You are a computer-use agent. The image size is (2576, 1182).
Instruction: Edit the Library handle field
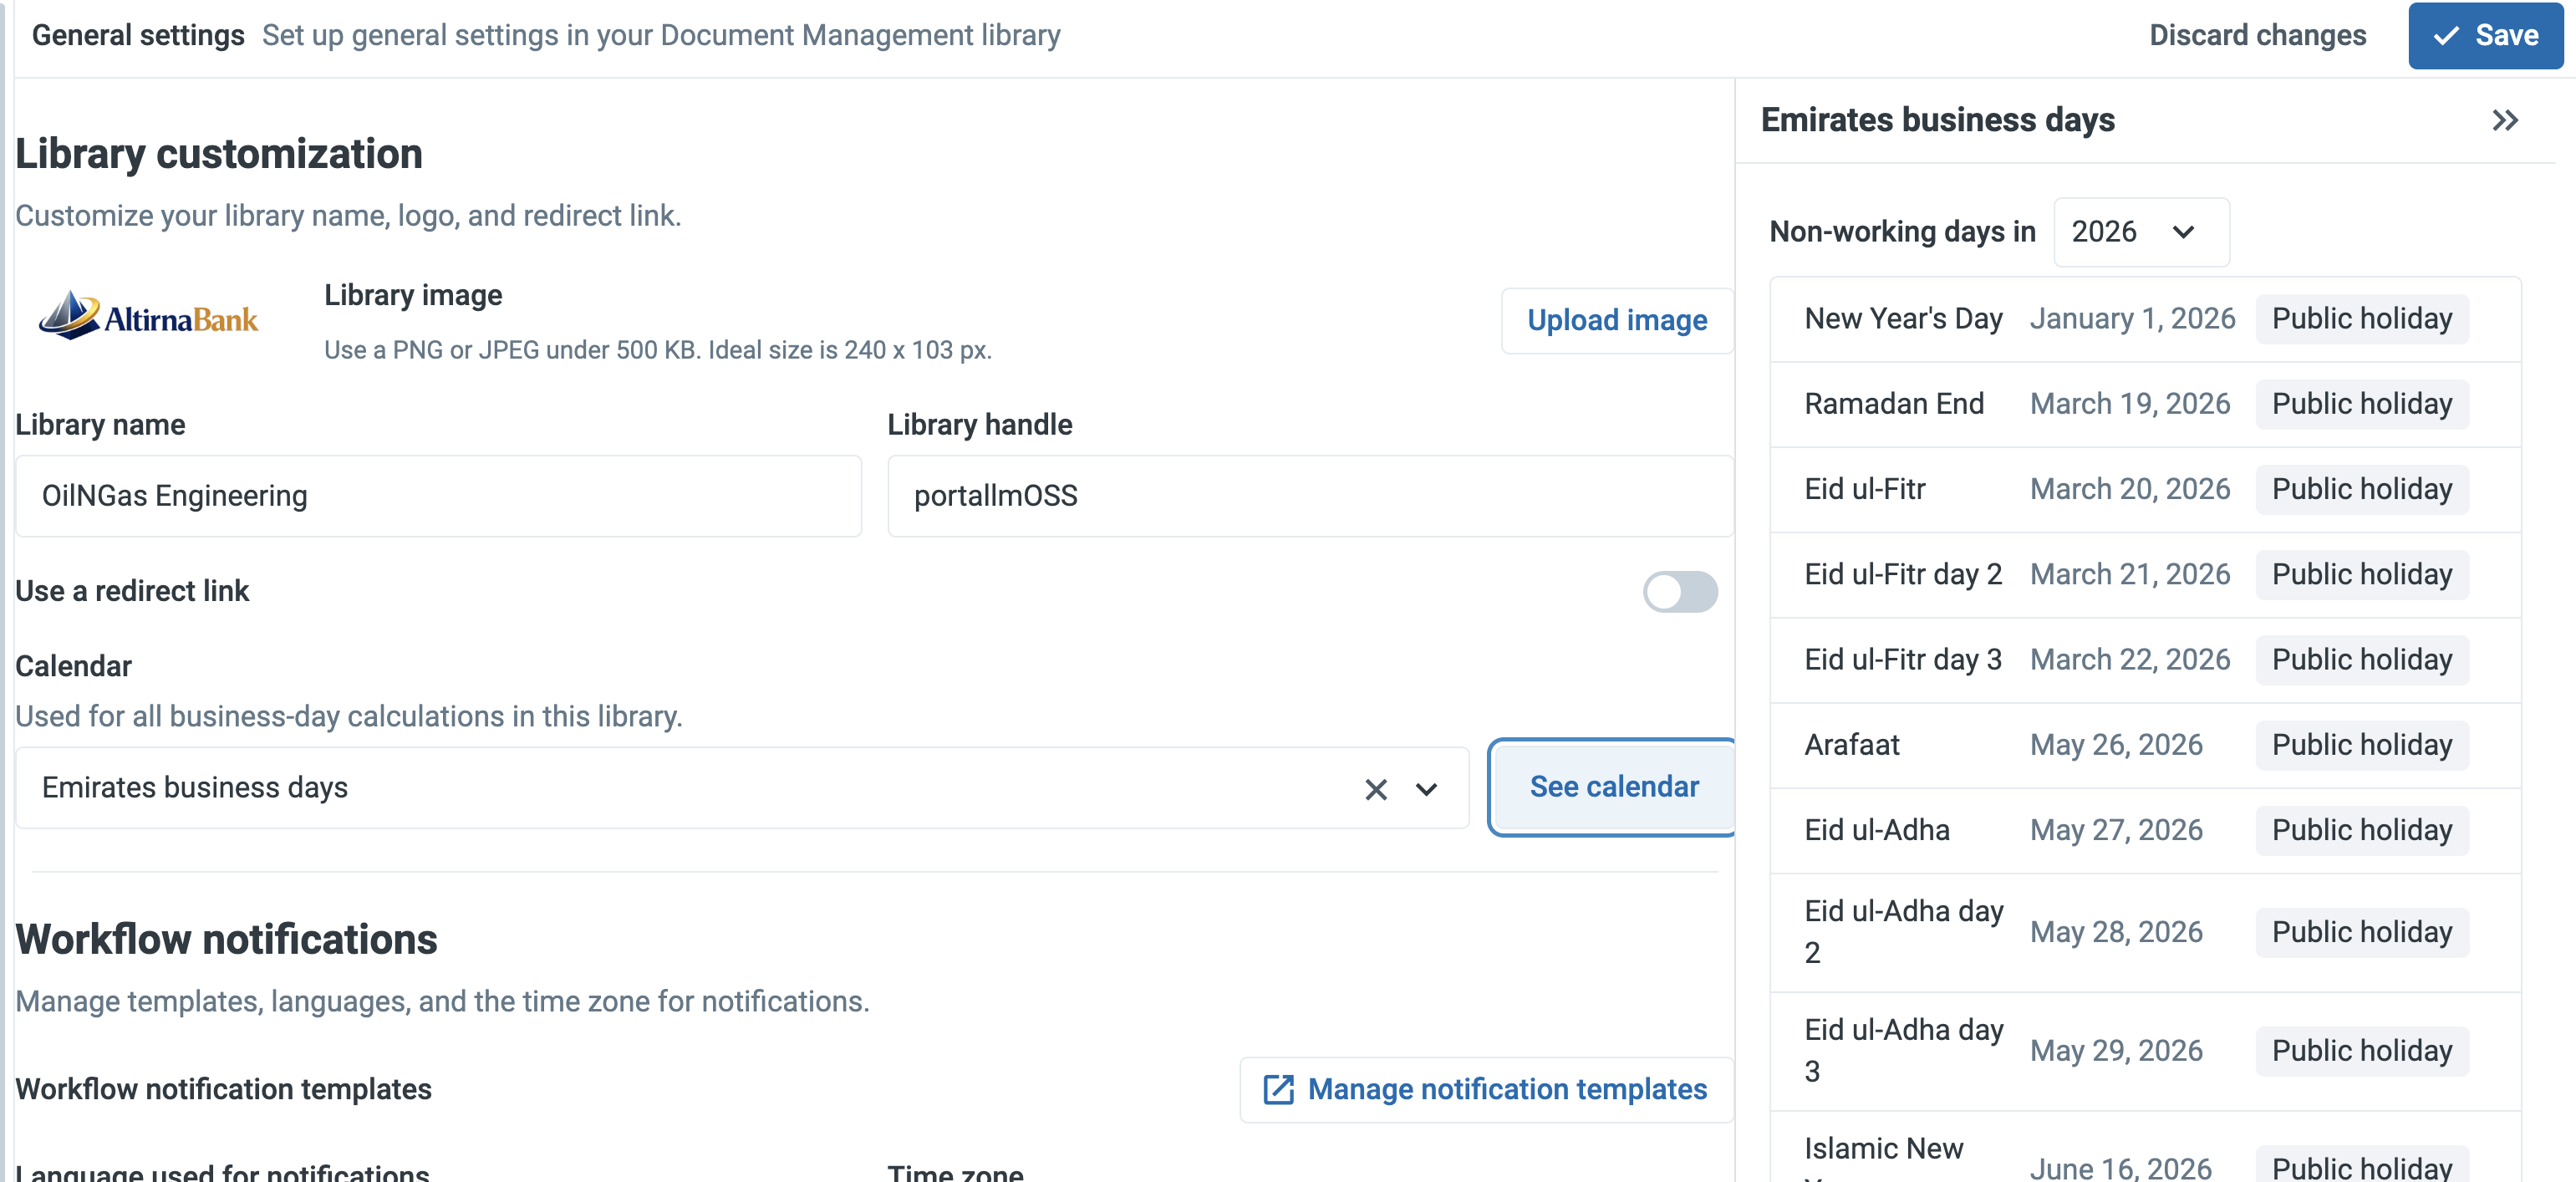pyautogui.click(x=1310, y=496)
